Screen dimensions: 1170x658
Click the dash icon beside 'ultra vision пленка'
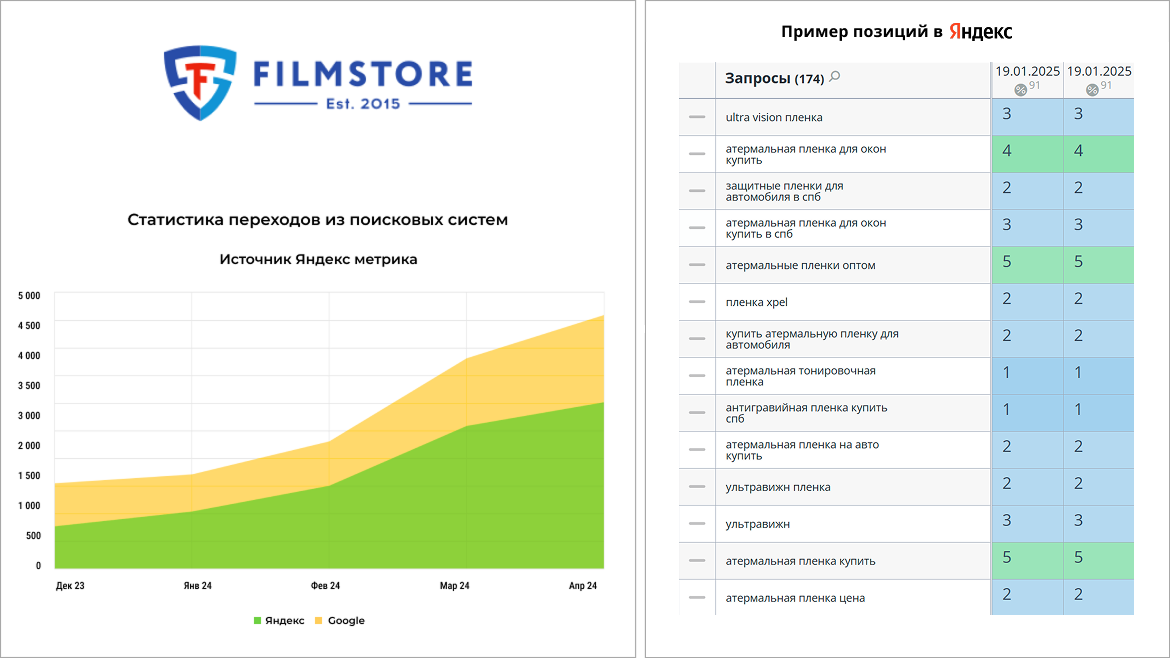697,117
